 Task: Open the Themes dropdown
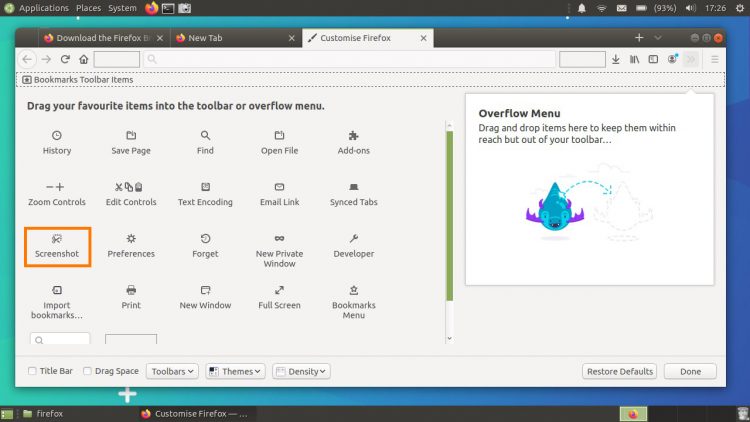235,371
